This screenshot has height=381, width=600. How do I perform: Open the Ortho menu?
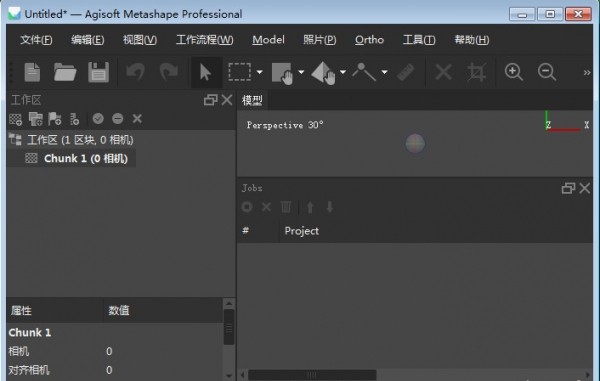pyautogui.click(x=369, y=40)
